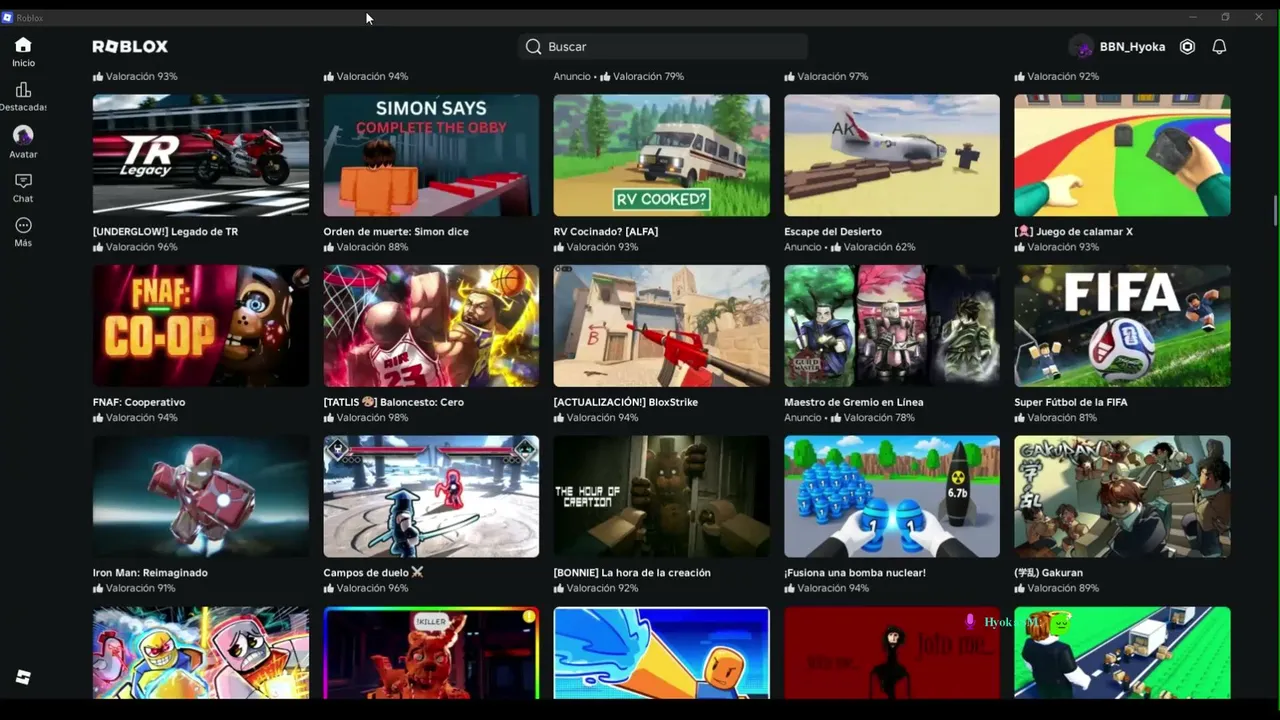This screenshot has width=1280, height=720.
Task: Open "[BONNIE] La hora de la creación" title
Action: [632, 573]
